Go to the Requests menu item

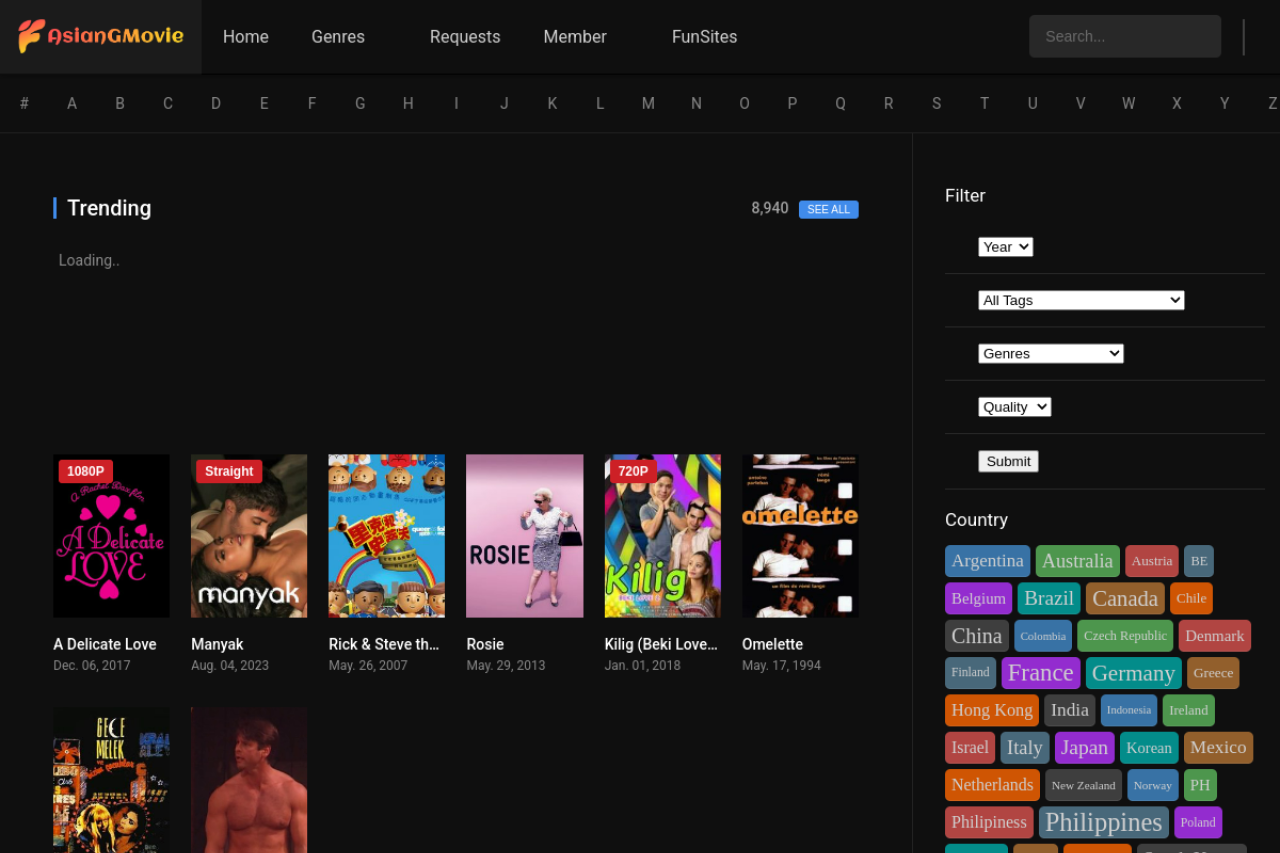[x=465, y=37]
